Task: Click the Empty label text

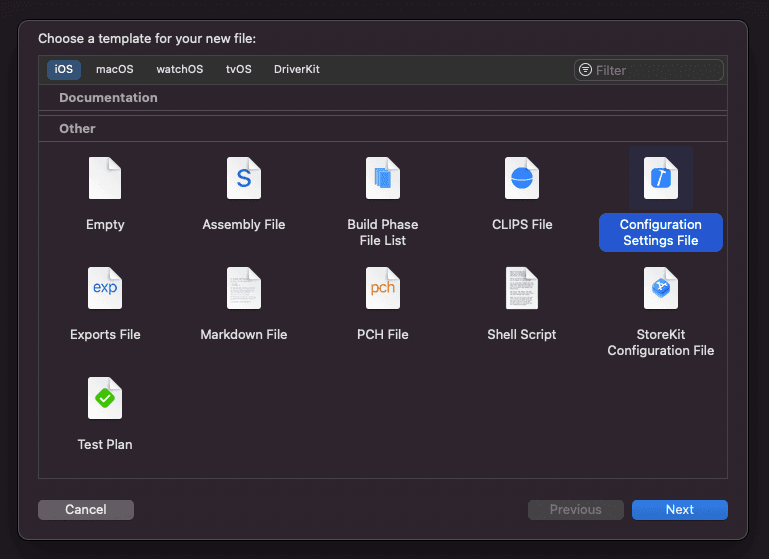Action: point(105,225)
